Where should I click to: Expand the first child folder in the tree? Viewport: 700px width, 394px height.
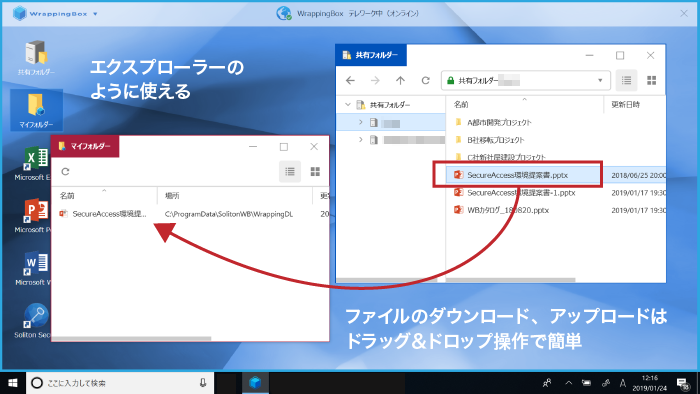(x=361, y=122)
